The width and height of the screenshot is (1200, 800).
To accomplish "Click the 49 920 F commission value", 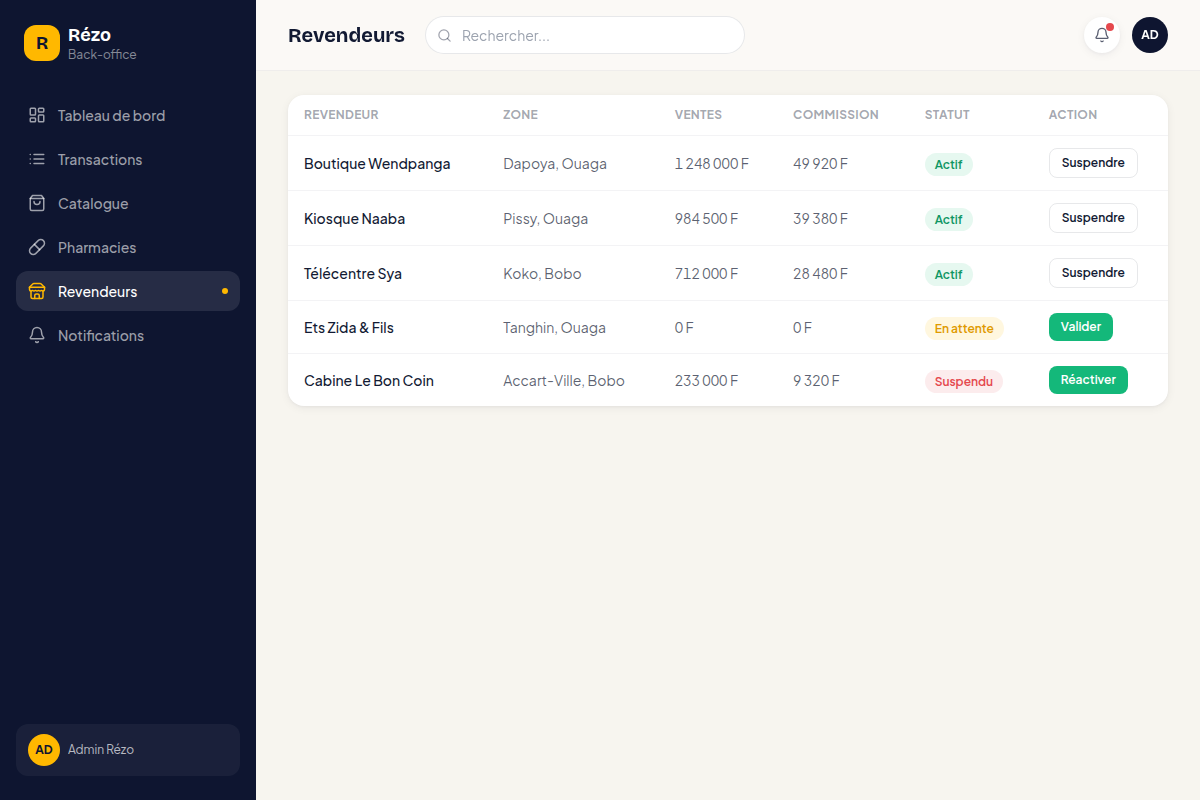I will pos(821,164).
